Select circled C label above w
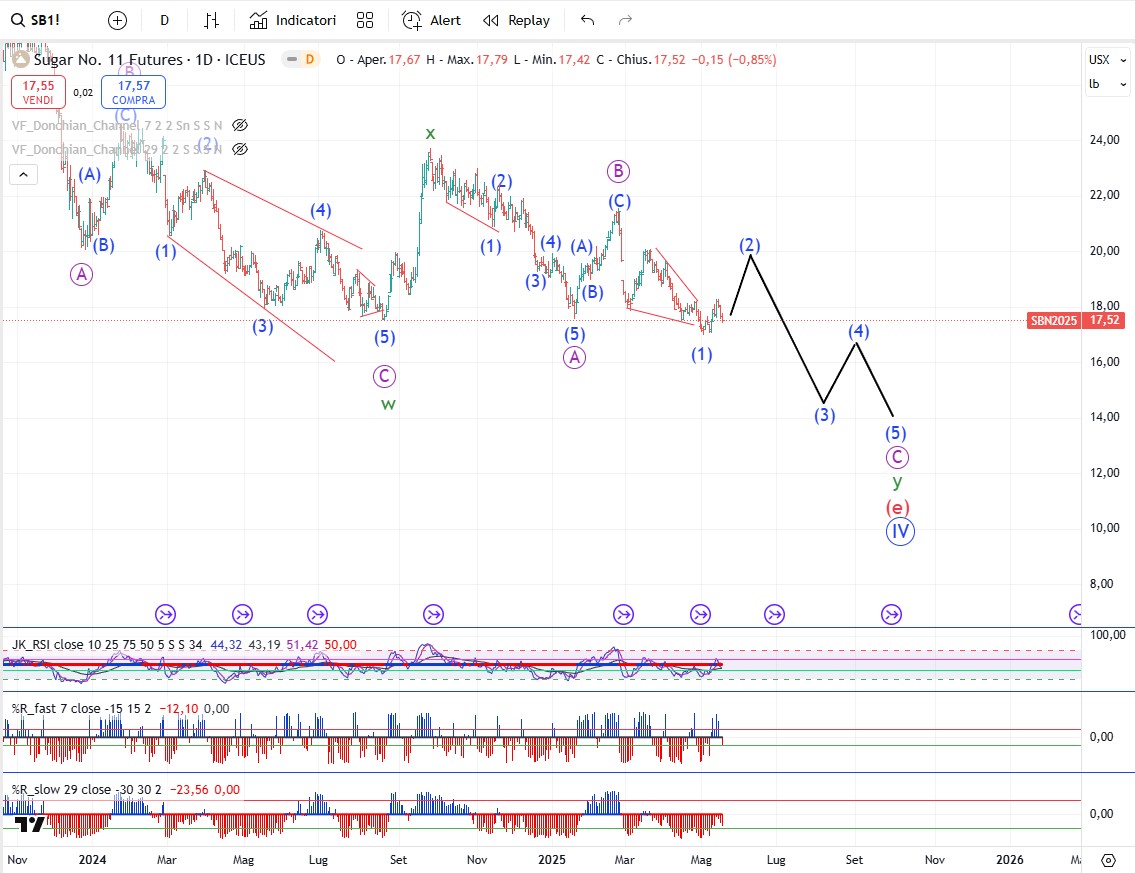This screenshot has width=1135, height=873. 384,376
